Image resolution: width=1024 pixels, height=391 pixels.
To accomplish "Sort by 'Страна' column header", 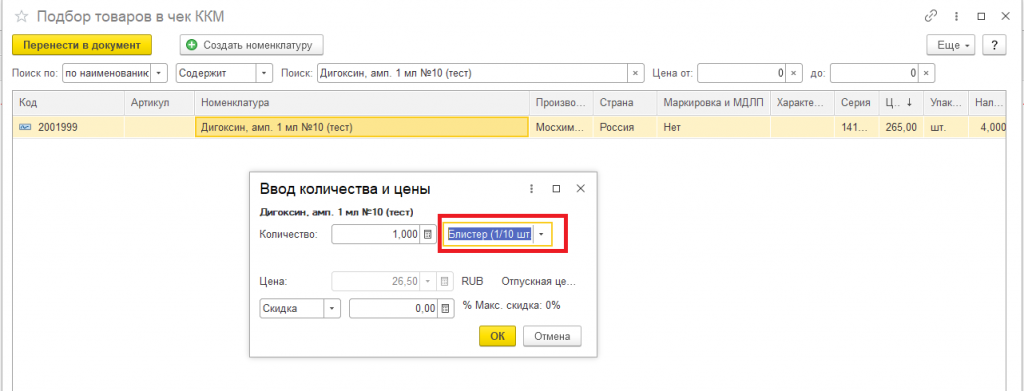I will [x=624, y=102].
